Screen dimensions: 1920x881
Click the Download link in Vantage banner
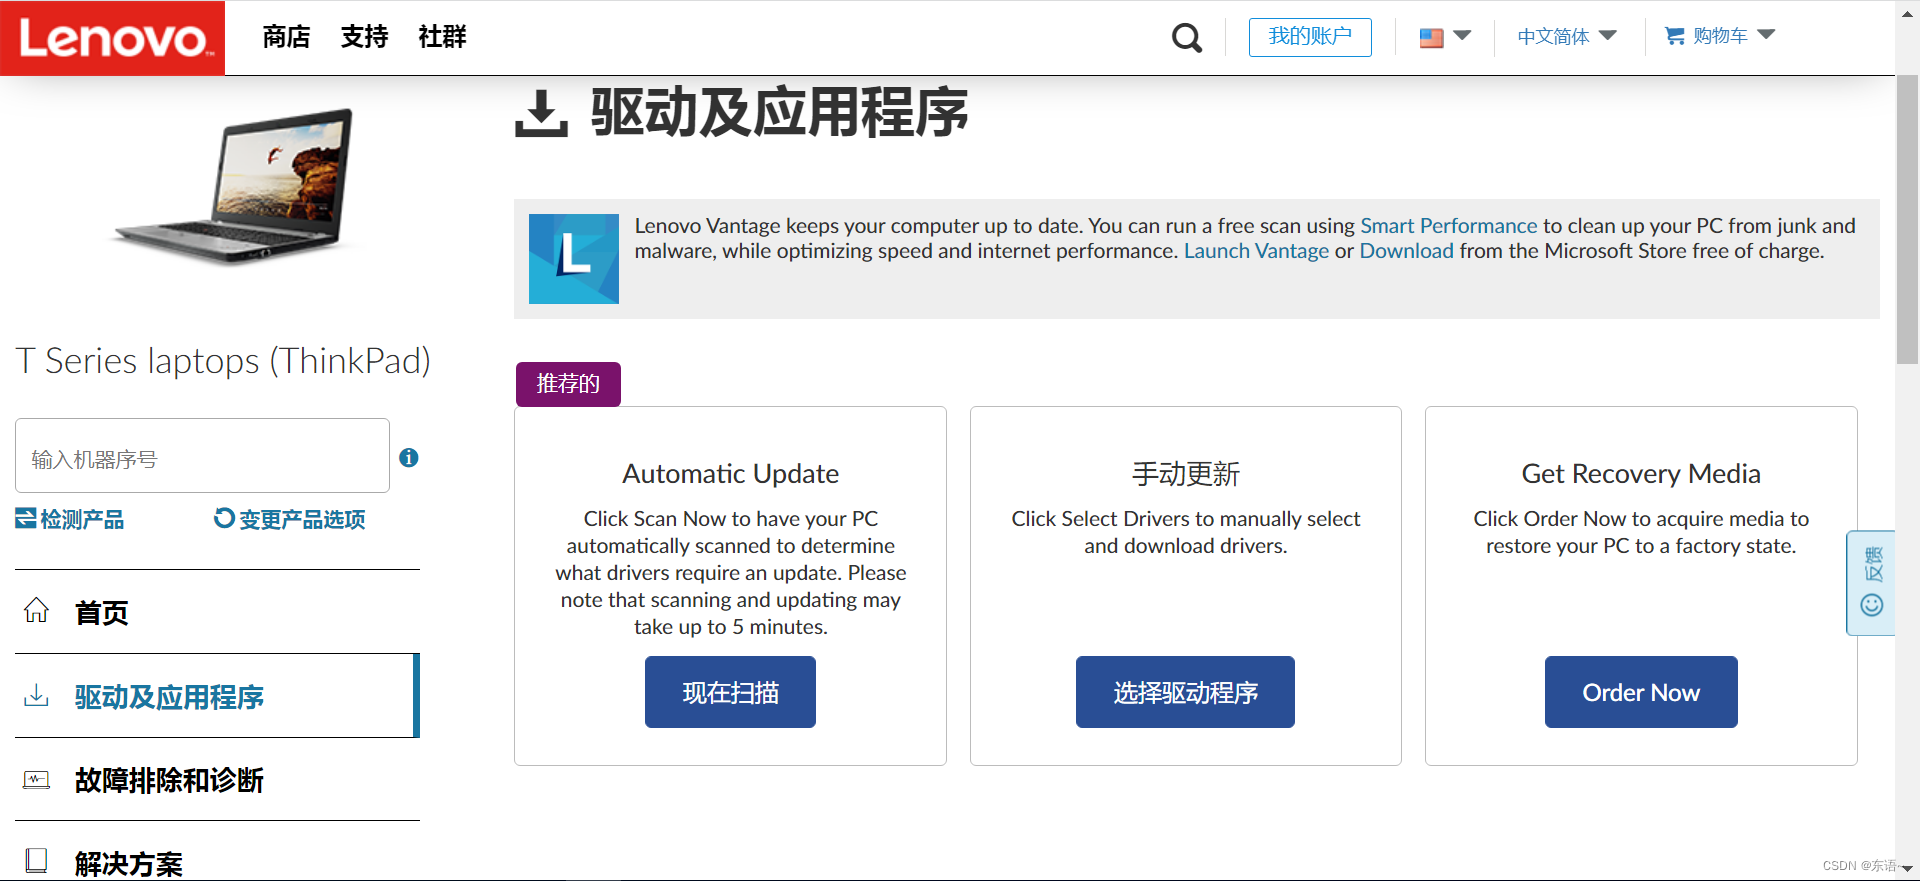click(1406, 251)
